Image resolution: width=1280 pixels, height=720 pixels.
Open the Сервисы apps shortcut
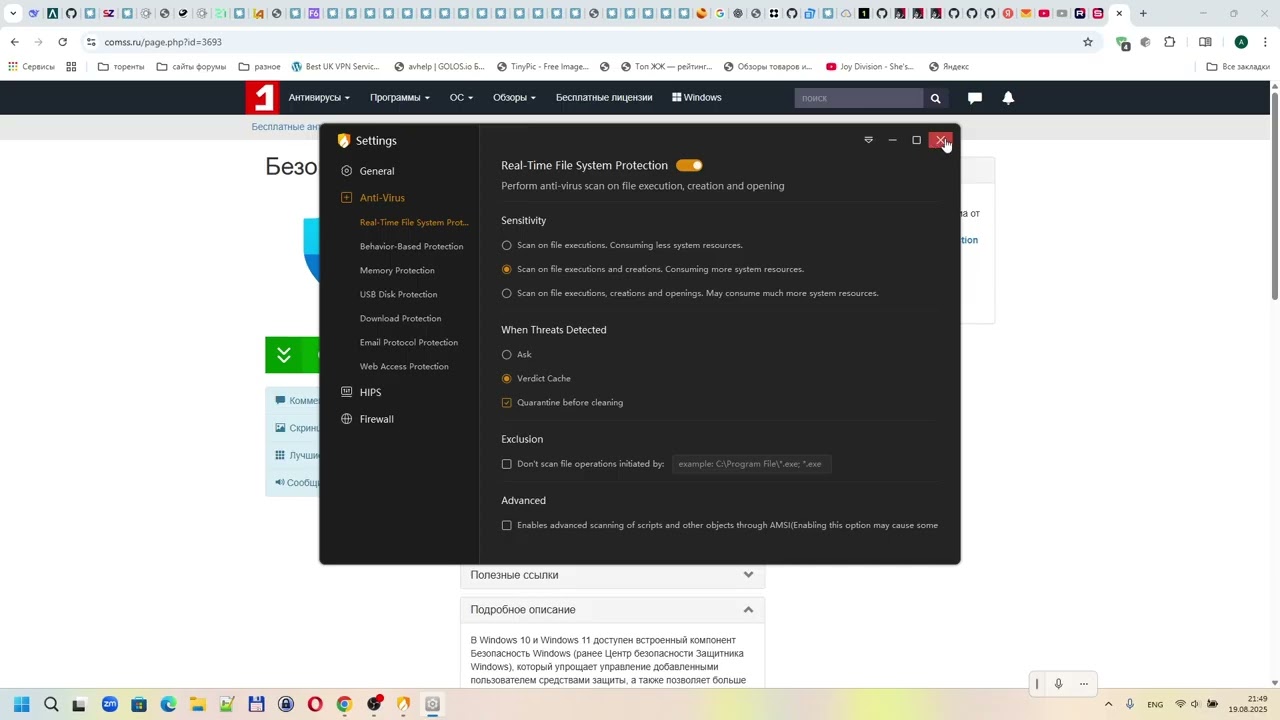(31, 67)
